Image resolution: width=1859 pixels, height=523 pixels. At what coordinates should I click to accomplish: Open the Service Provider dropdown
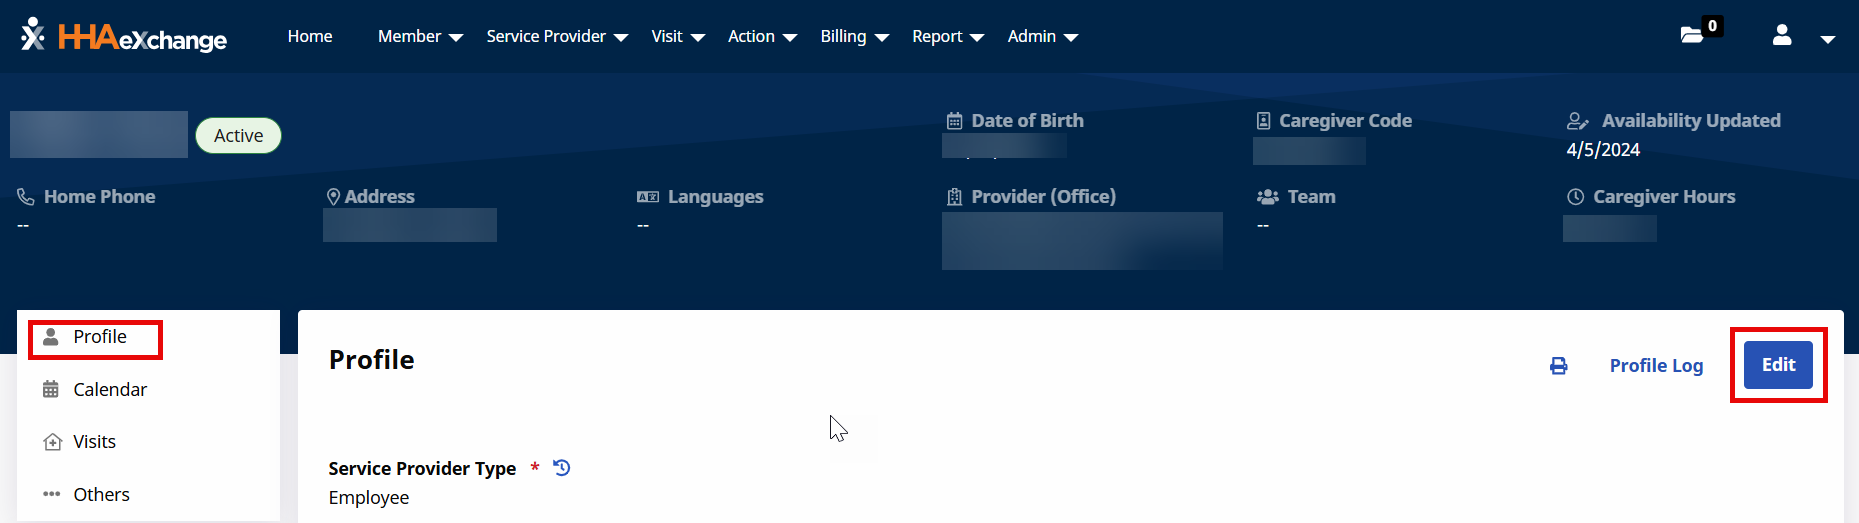[x=556, y=37]
